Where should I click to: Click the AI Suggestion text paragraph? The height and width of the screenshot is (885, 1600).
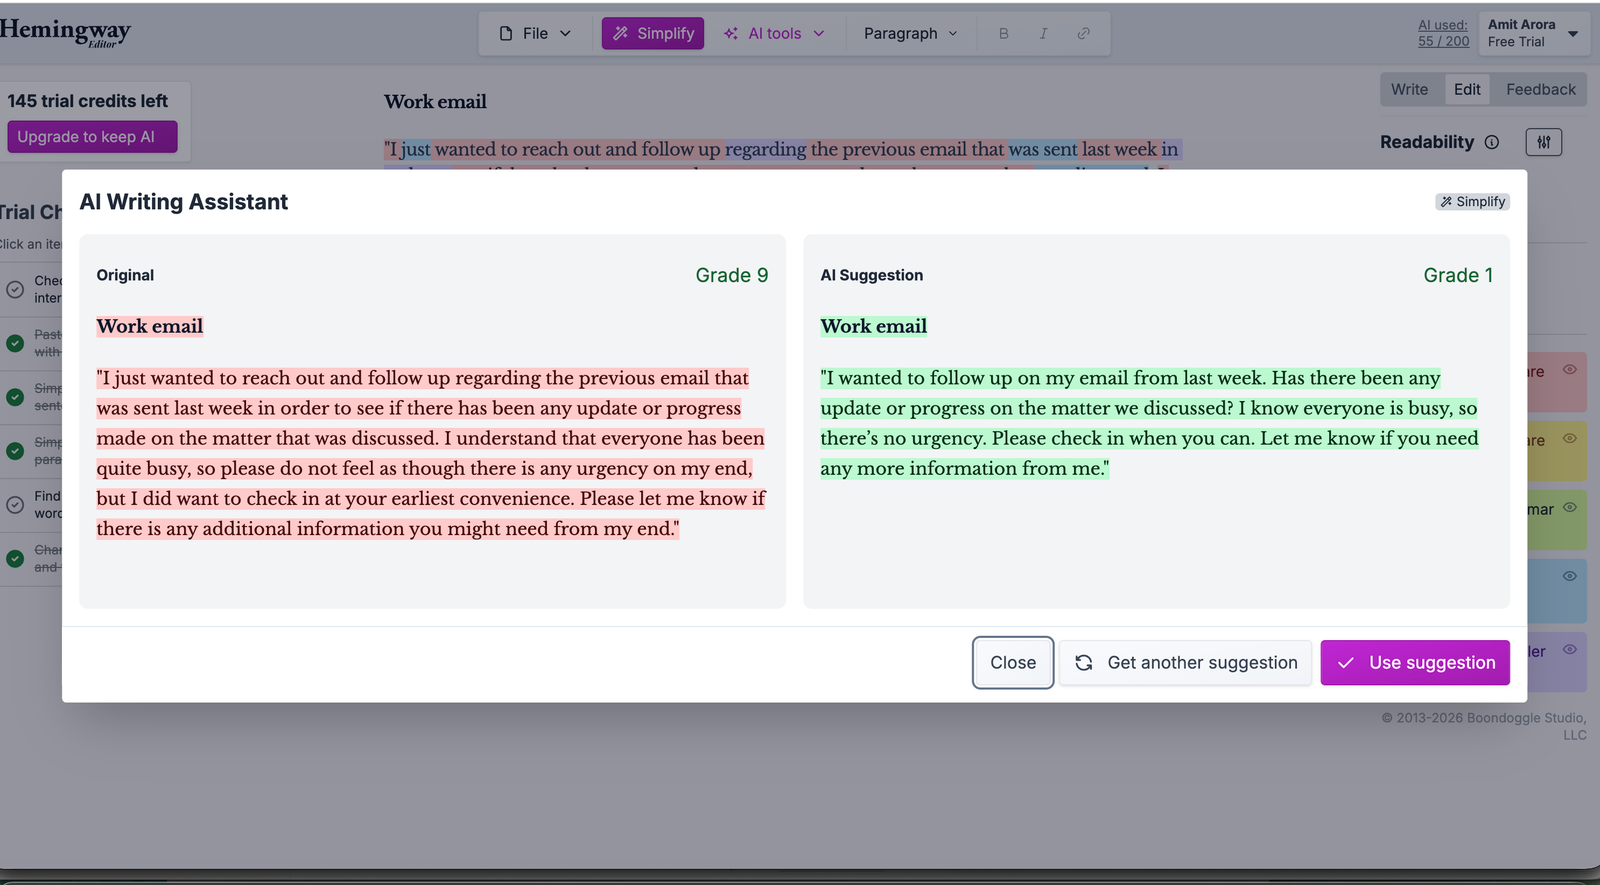(1150, 423)
